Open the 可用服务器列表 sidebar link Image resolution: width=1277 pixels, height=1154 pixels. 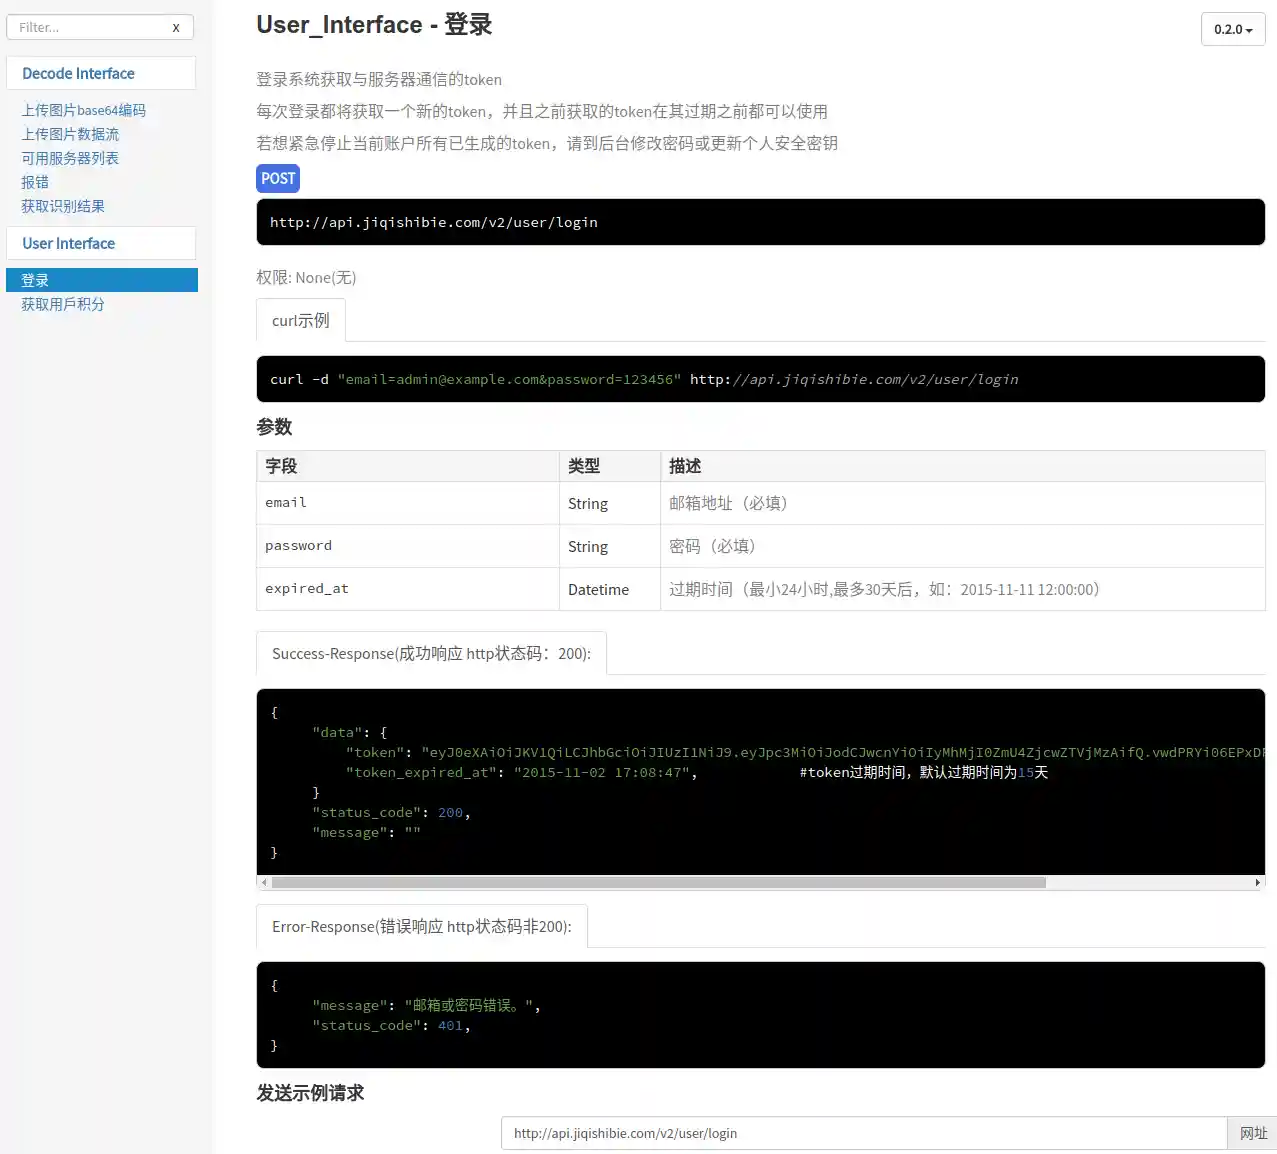pos(70,159)
